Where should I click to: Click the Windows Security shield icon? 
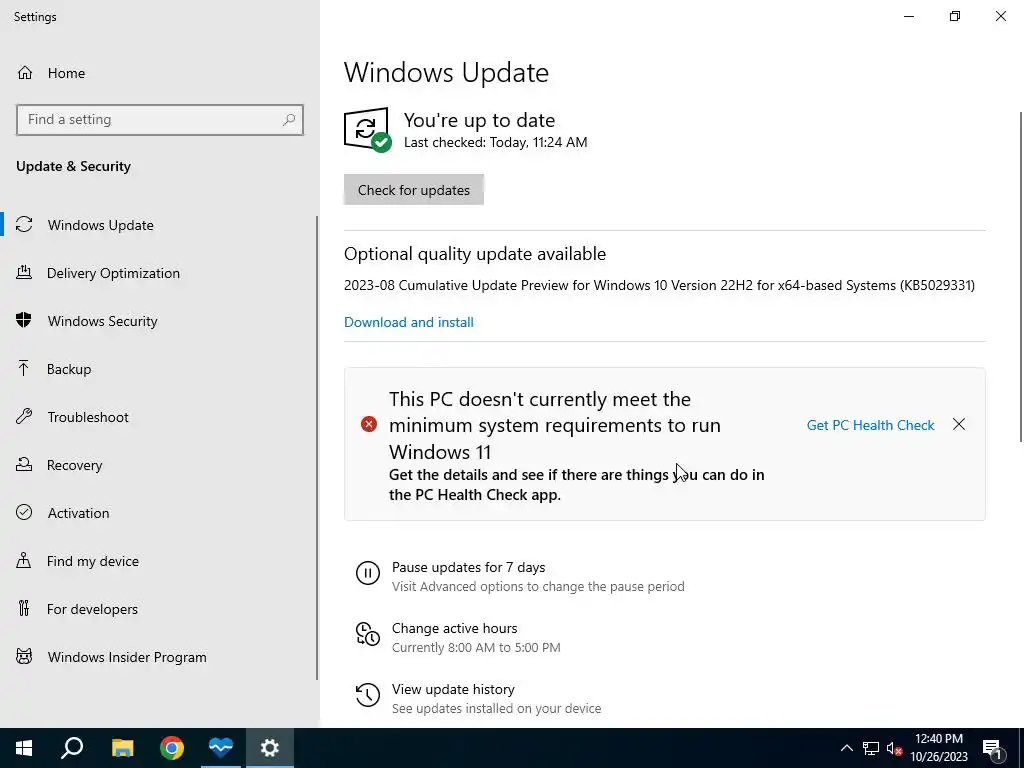coord(24,321)
